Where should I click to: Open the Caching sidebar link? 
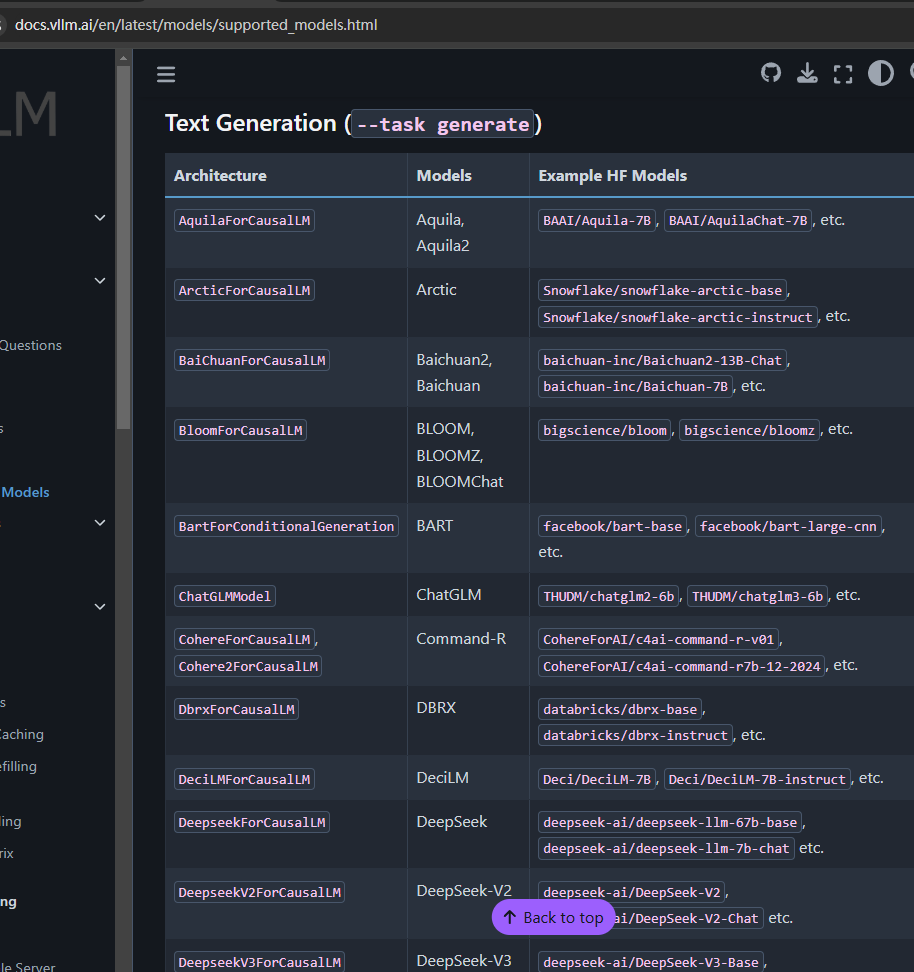(x=22, y=734)
